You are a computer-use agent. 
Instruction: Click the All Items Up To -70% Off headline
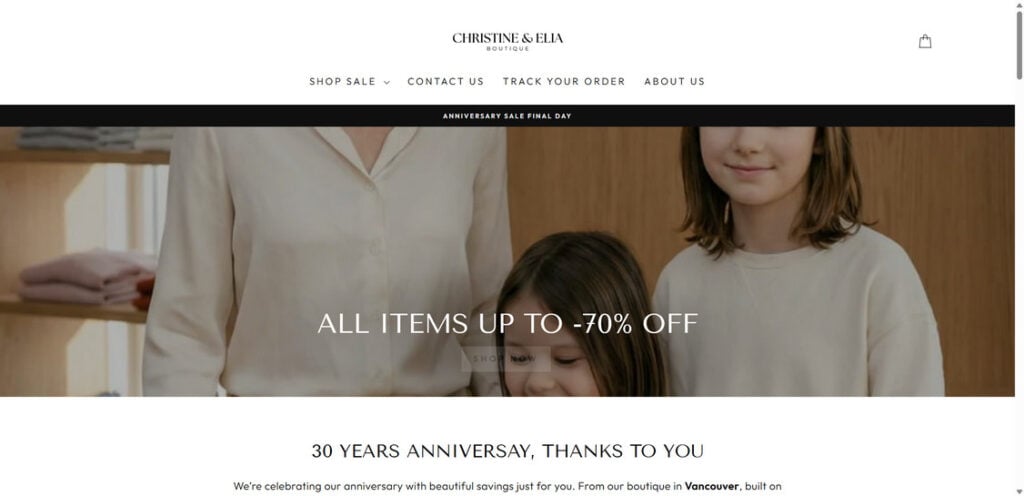(507, 324)
